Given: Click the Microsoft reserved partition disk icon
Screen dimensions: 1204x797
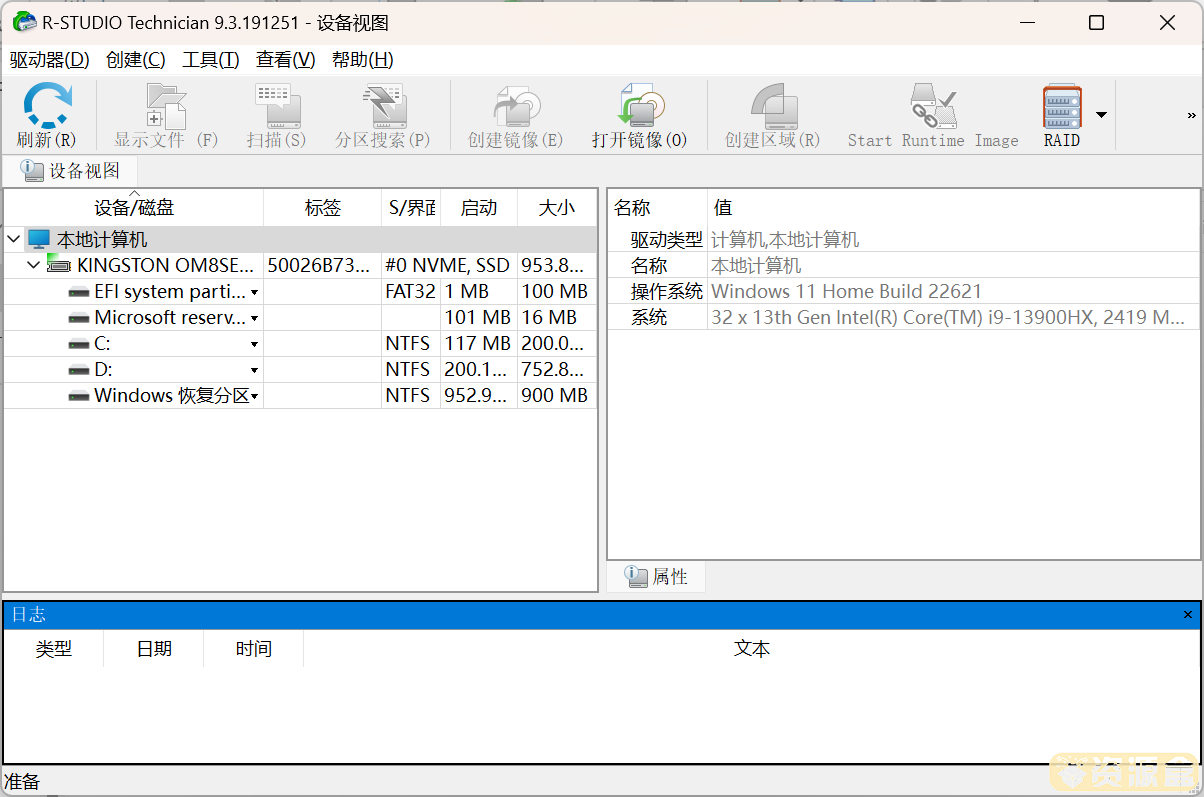Looking at the screenshot, I should click(79, 318).
